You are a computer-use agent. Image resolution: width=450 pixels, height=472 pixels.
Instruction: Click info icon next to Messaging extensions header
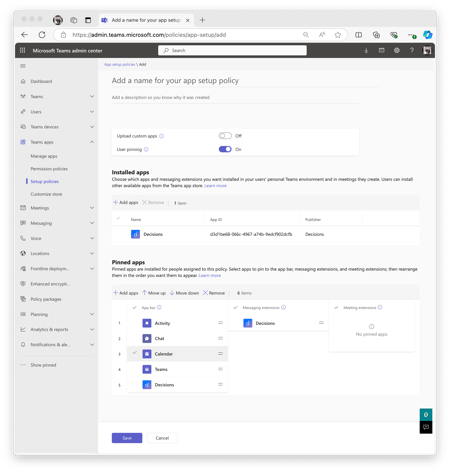point(283,307)
